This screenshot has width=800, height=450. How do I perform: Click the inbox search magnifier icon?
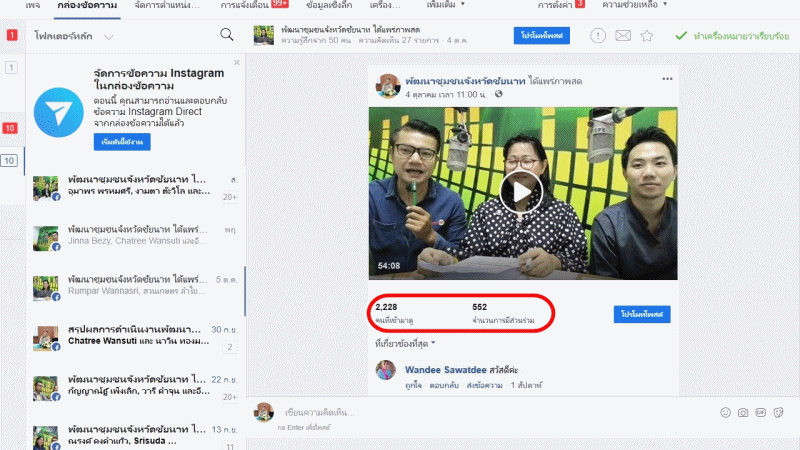click(227, 35)
